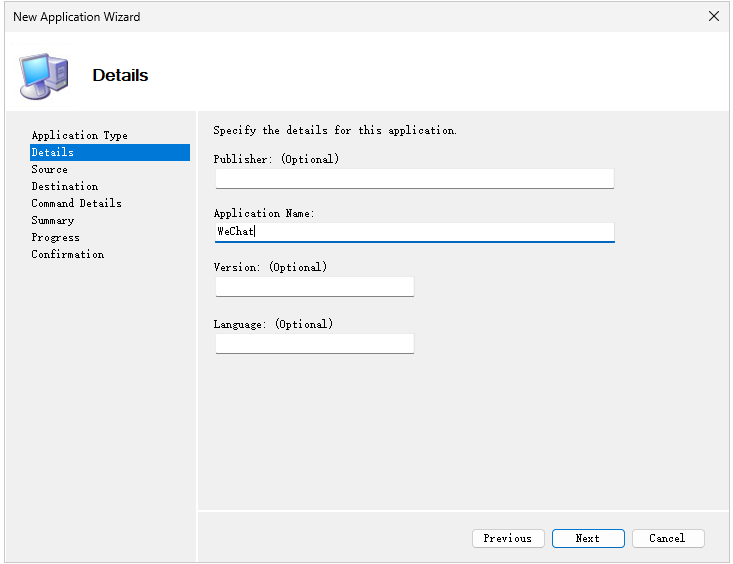Jump to the Summary step in the sidebar

tap(52, 220)
